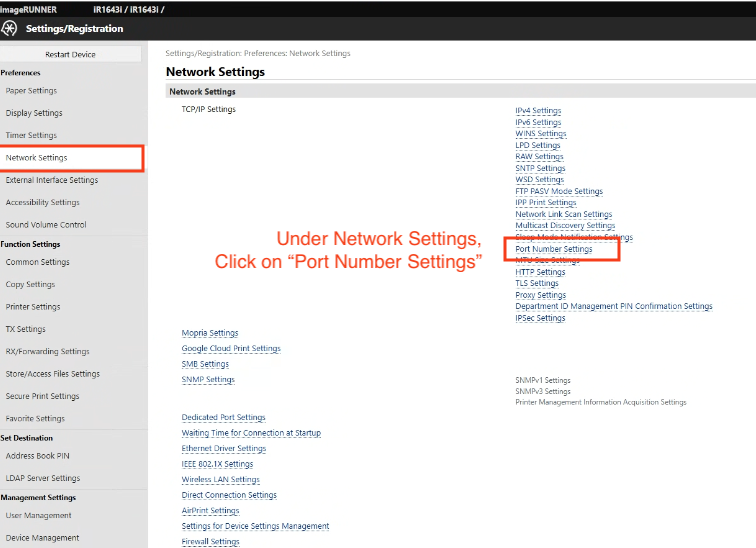
Task: Click the Mopria Settings link
Action: tap(210, 333)
